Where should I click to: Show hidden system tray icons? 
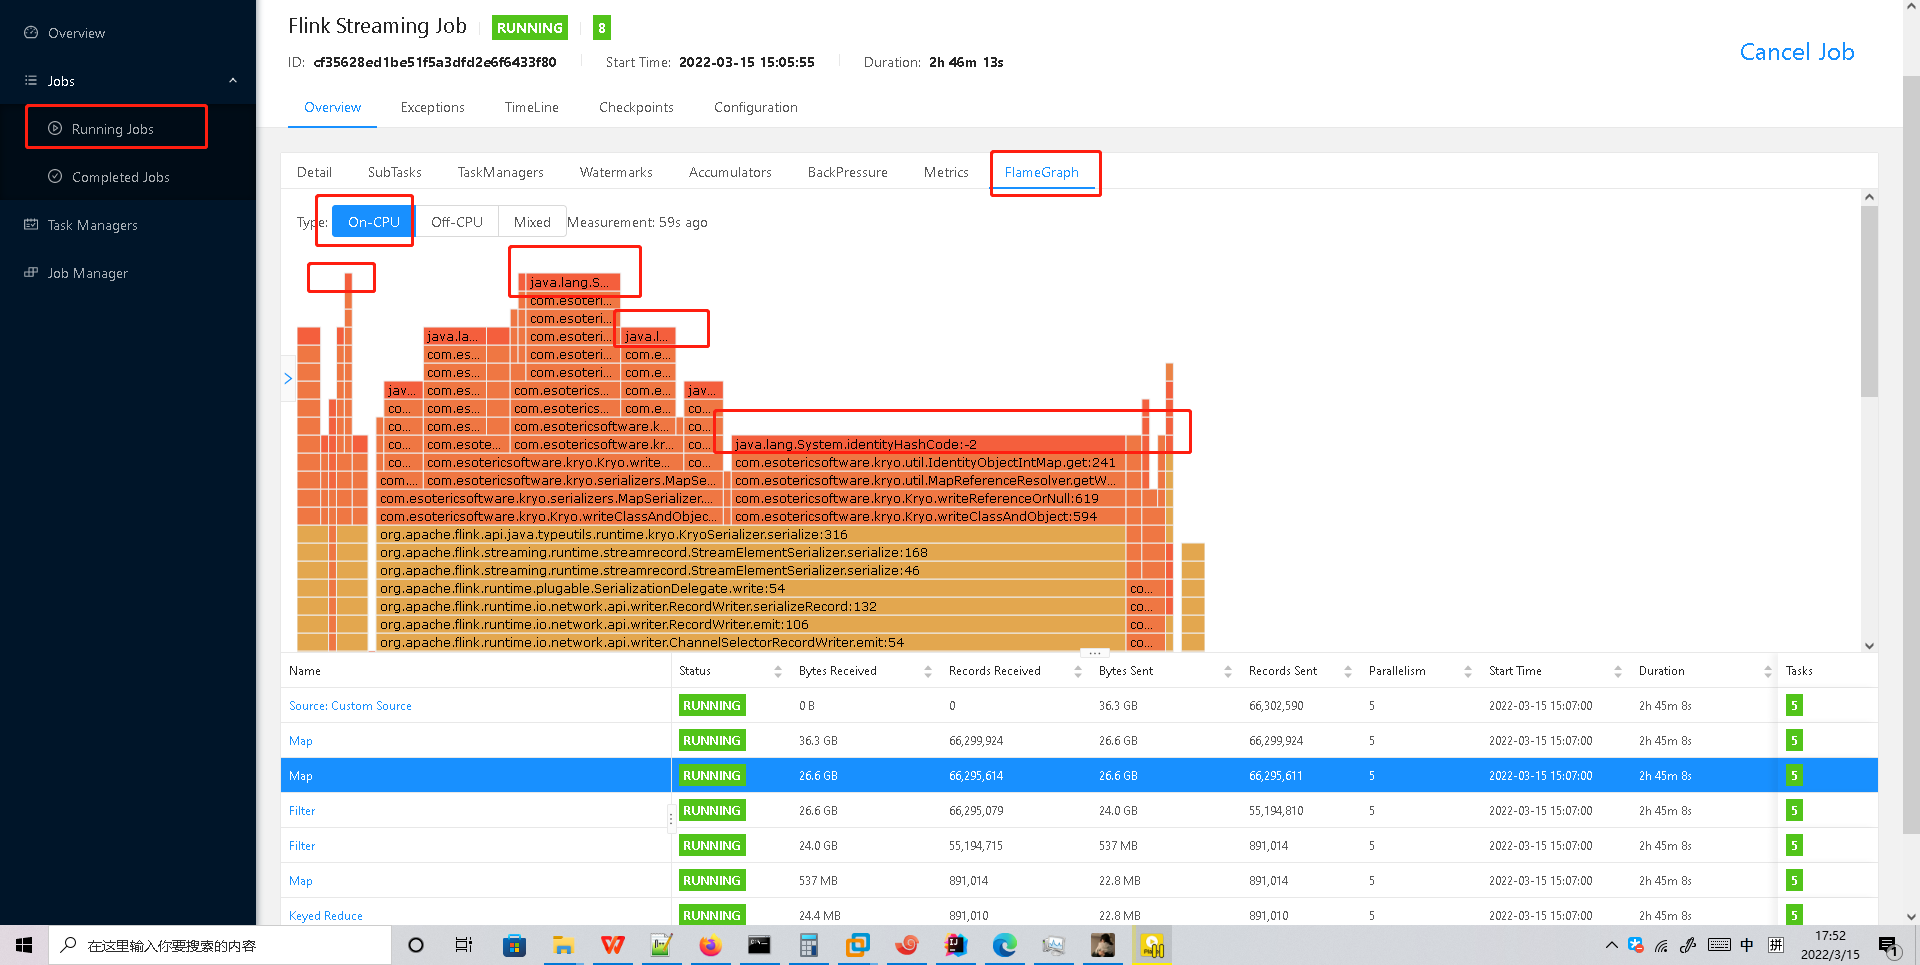point(1611,945)
